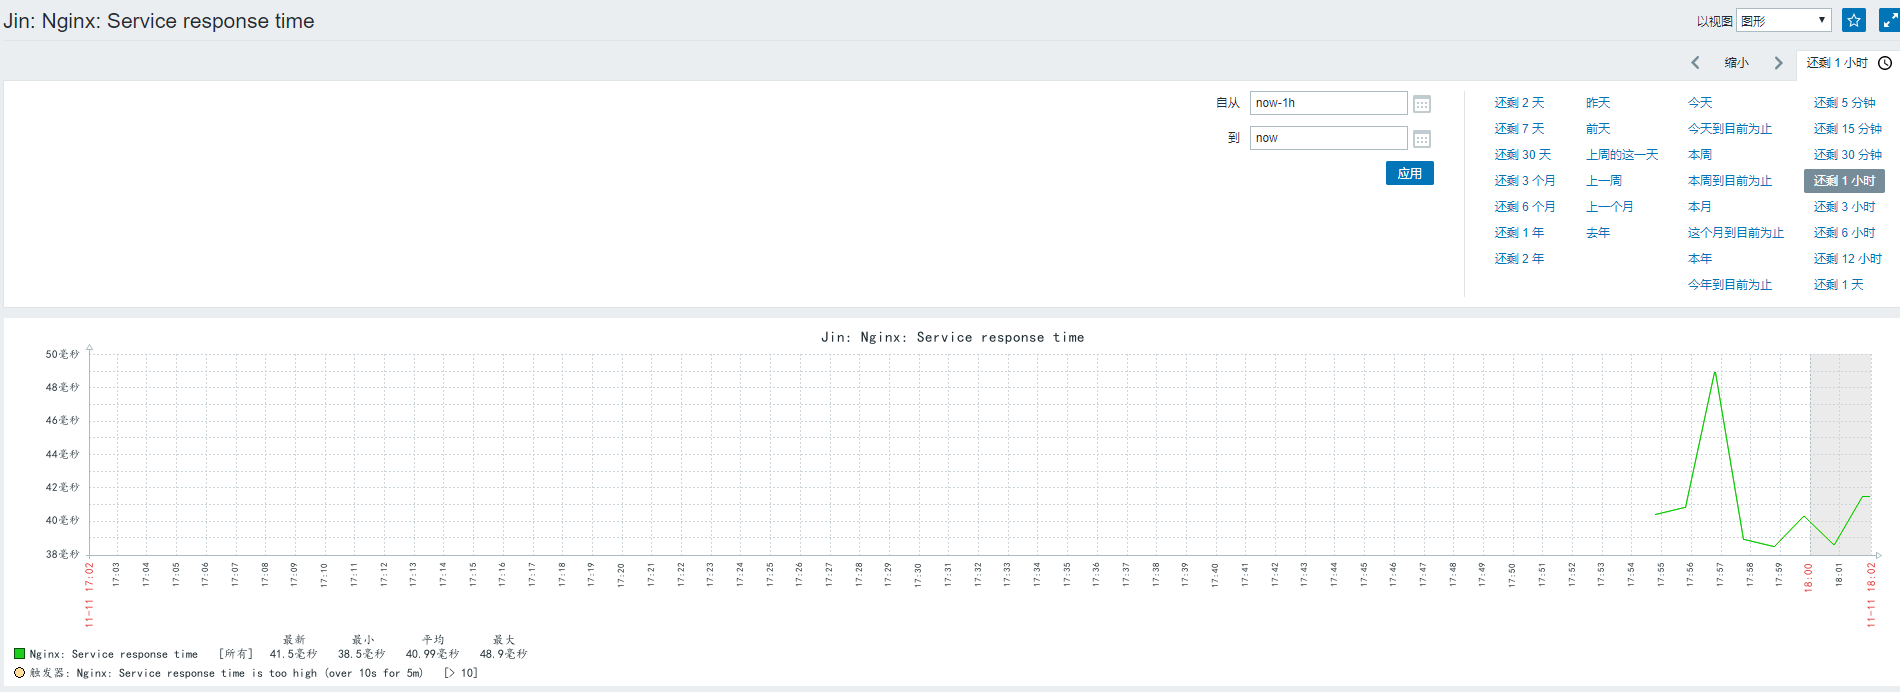Click 缩小 to zoom out the time range
Screen dimensions: 1900x692
(1736, 63)
